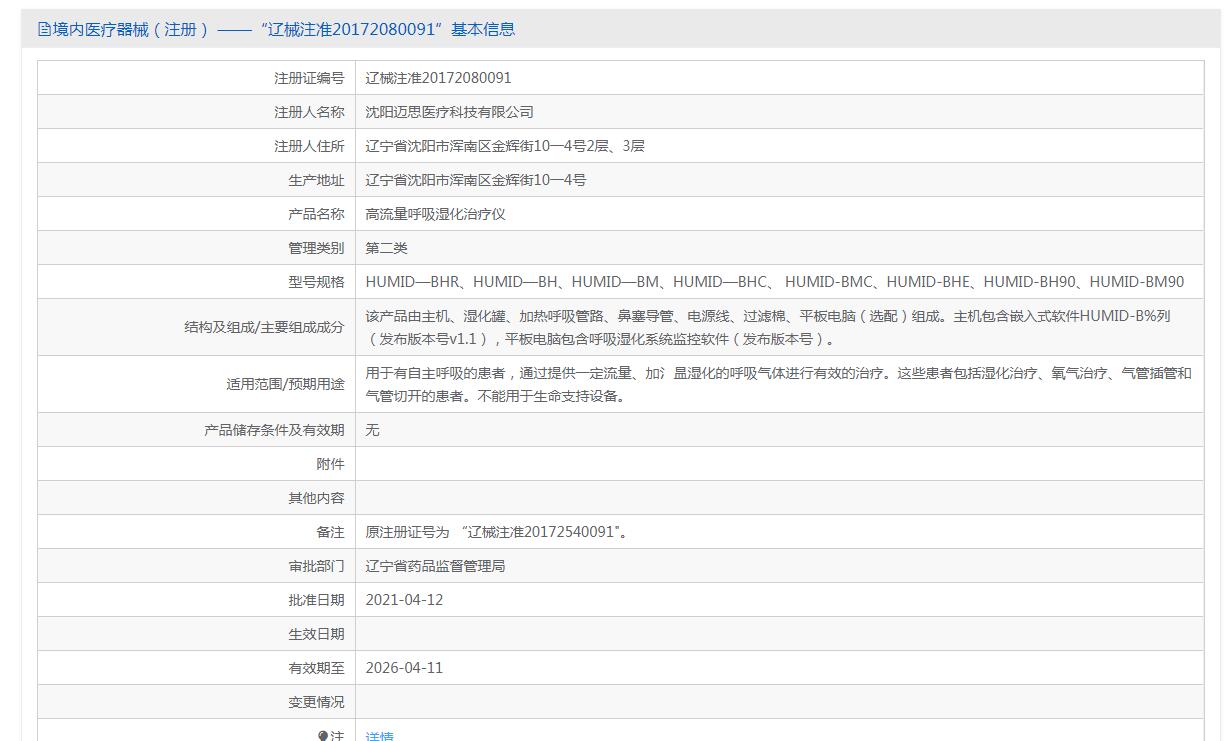
Task: Click expiry date 2026-04-11
Action: pos(405,668)
